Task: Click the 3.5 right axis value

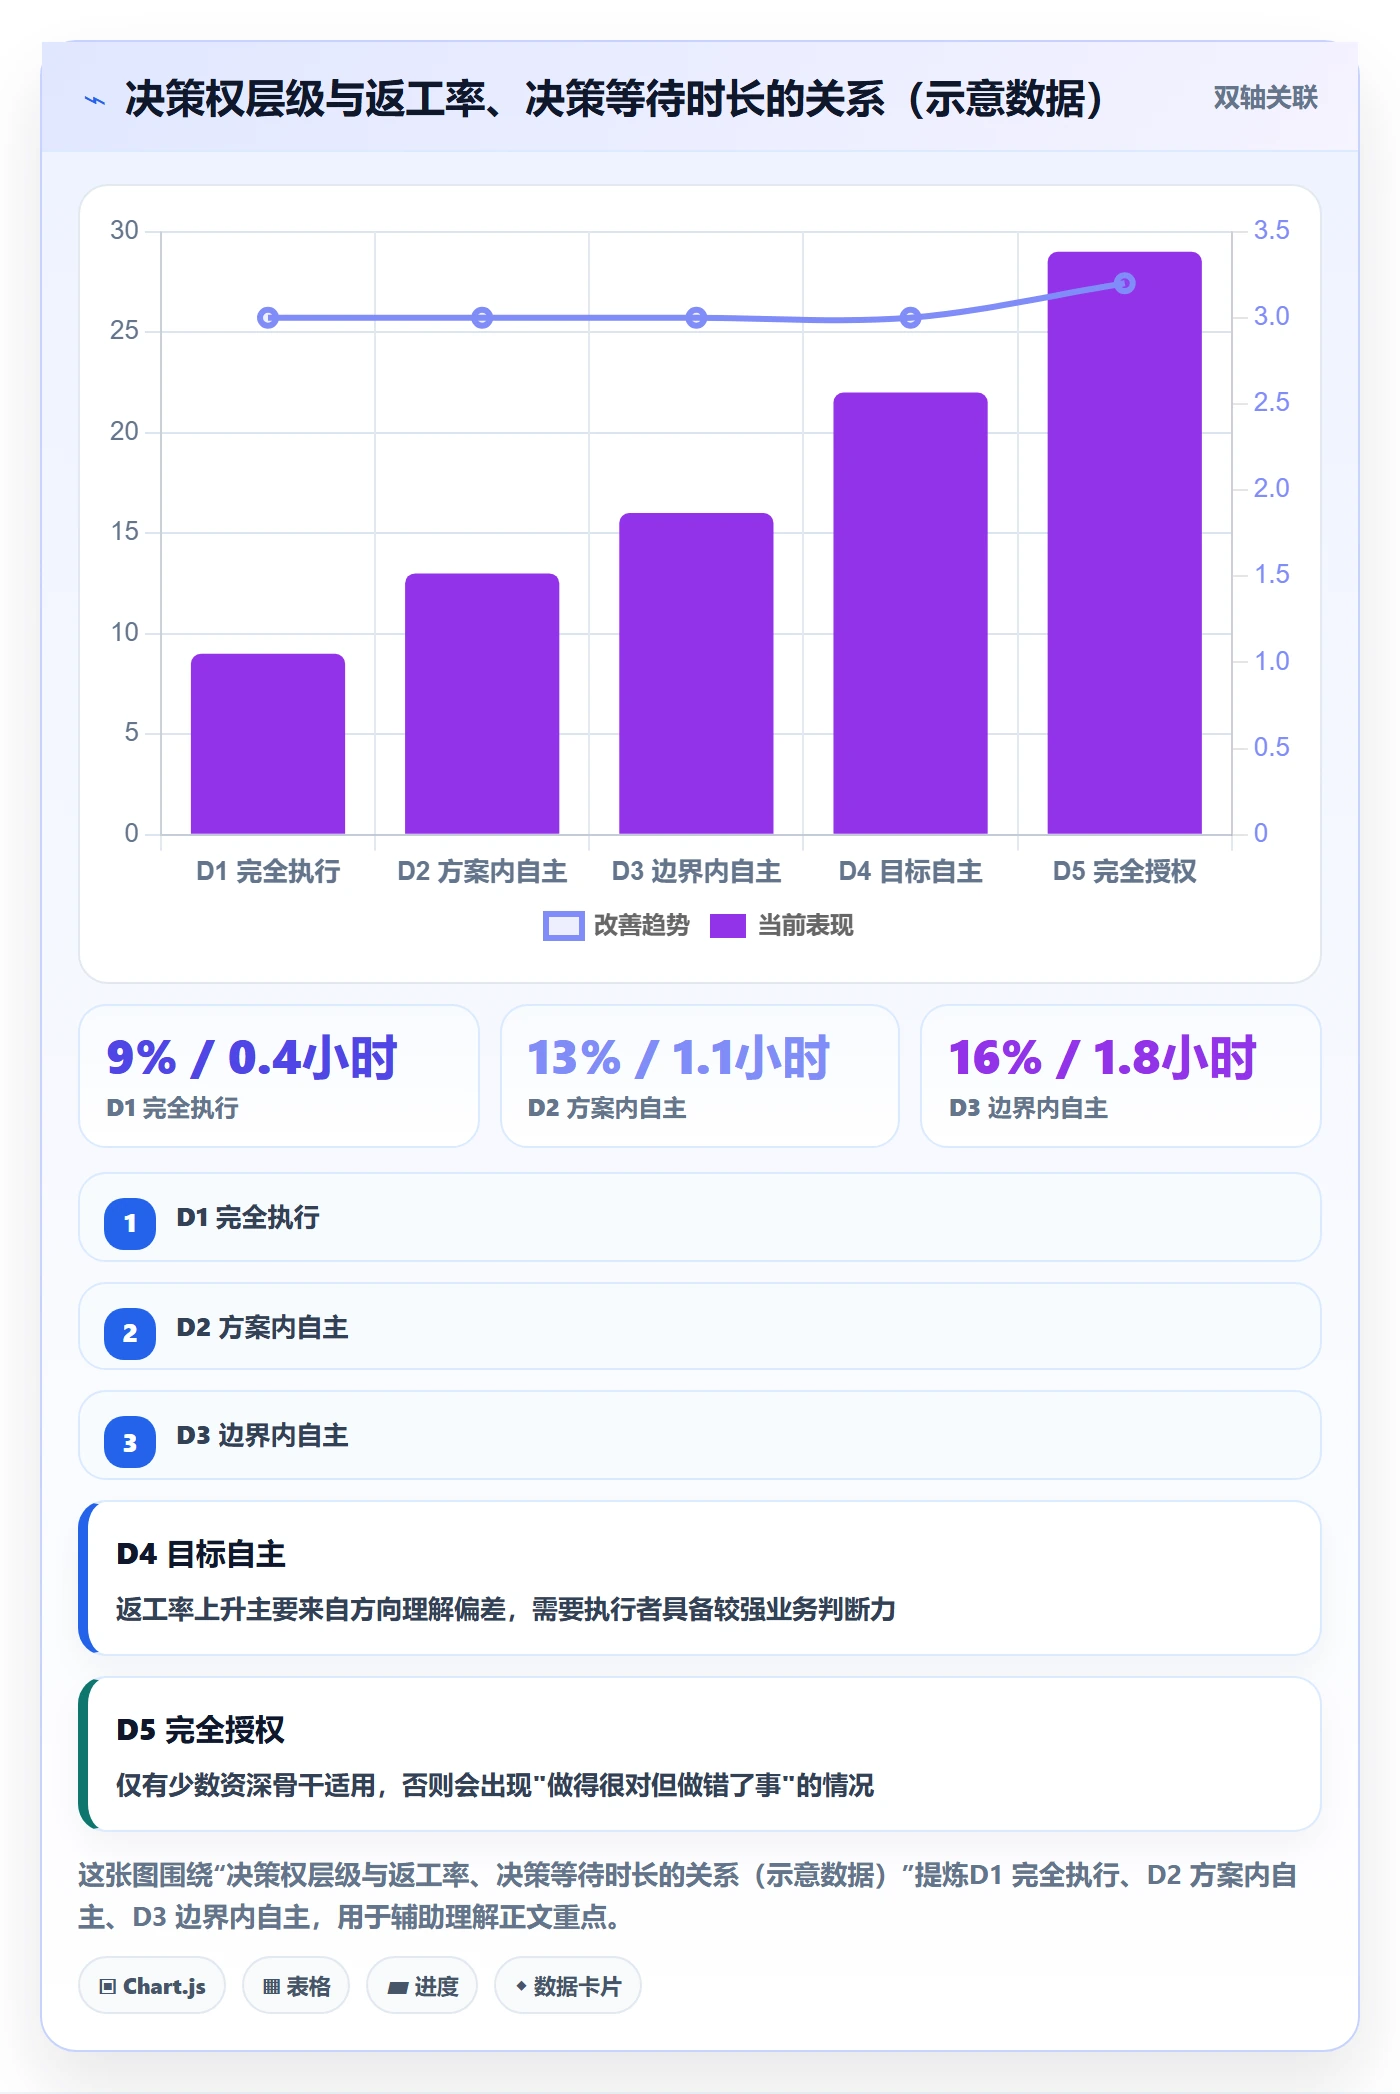Action: tap(1271, 230)
